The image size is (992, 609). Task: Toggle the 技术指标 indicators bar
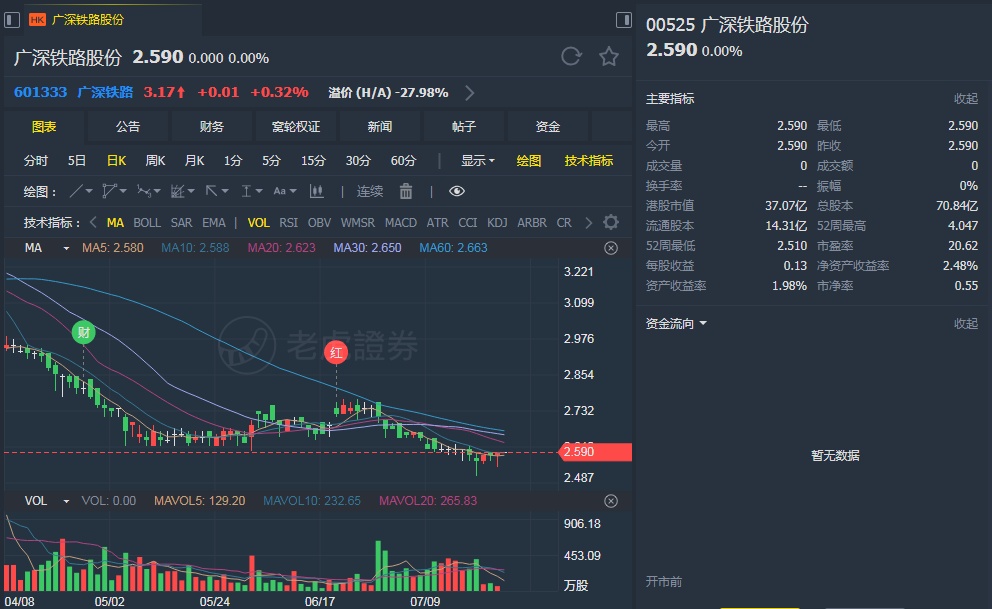[x=588, y=161]
